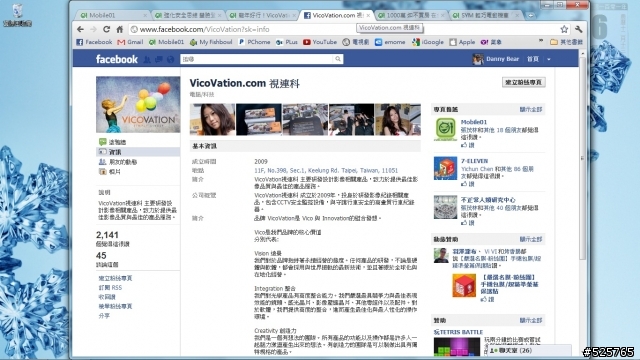Open the Facebook account dropdown arrow
The height and width of the screenshot is (360, 640).
pyautogui.click(x=549, y=60)
